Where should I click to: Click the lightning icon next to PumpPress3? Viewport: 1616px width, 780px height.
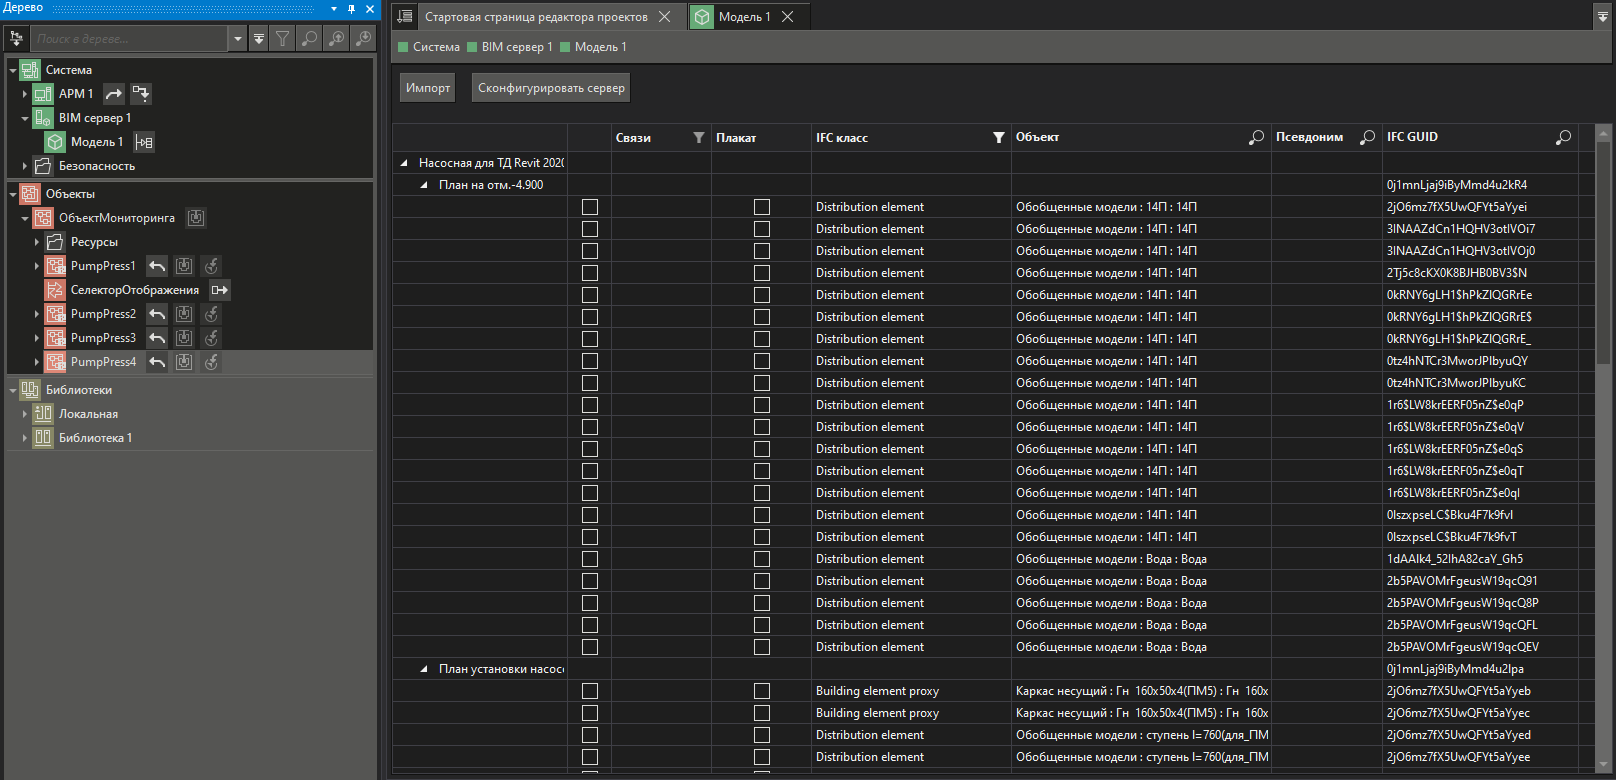pos(211,338)
